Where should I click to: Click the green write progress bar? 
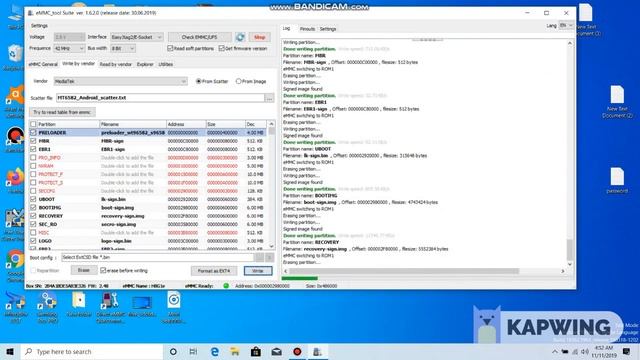tap(300, 278)
